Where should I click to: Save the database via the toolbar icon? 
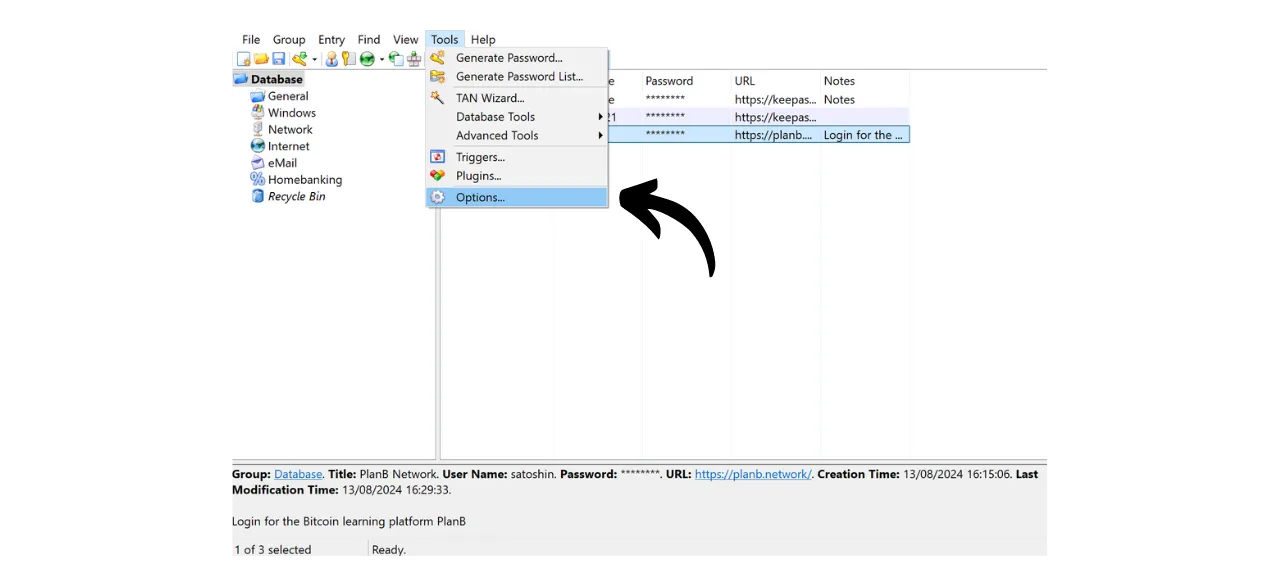[278, 59]
